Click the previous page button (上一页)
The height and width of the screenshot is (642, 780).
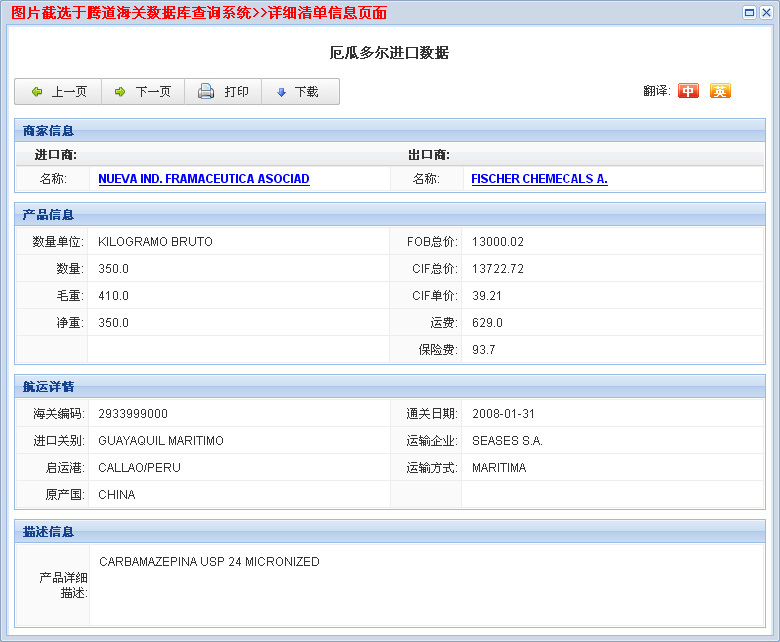point(59,92)
